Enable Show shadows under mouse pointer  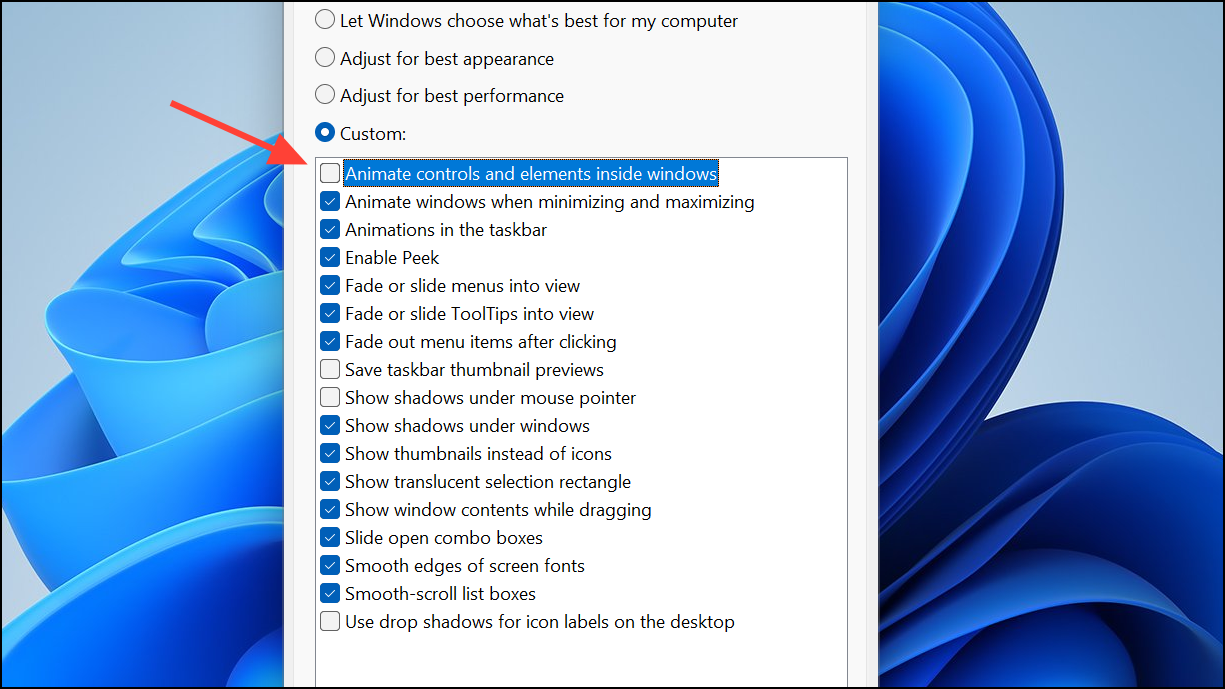pos(330,397)
